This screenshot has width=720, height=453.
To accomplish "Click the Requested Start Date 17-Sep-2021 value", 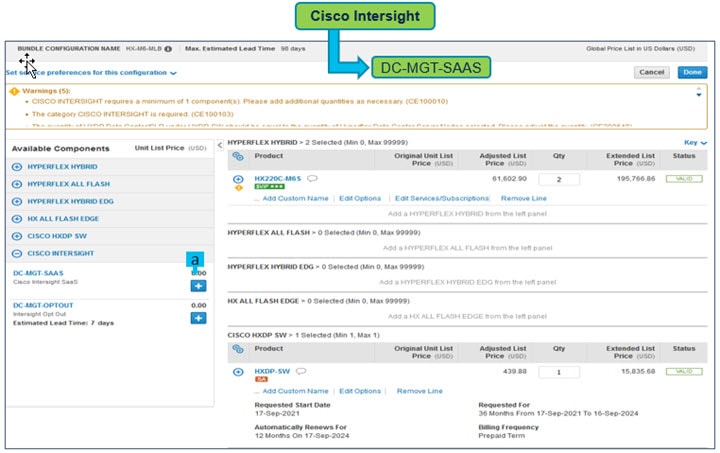I will [x=277, y=414].
